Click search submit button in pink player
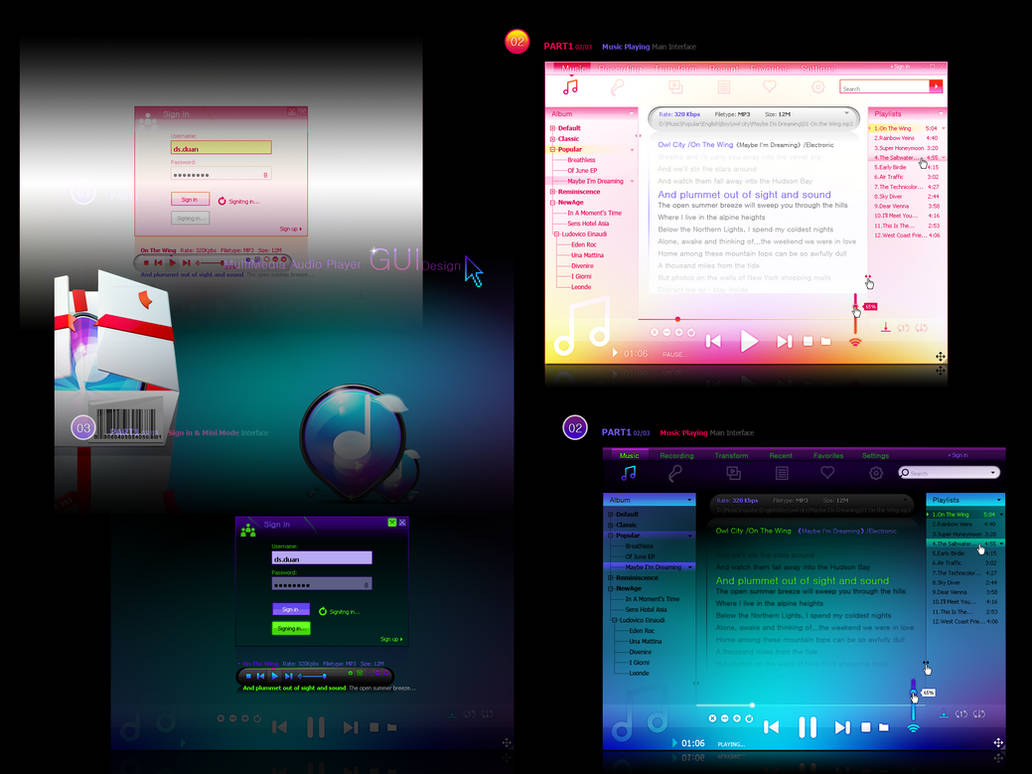 pyautogui.click(x=935, y=86)
